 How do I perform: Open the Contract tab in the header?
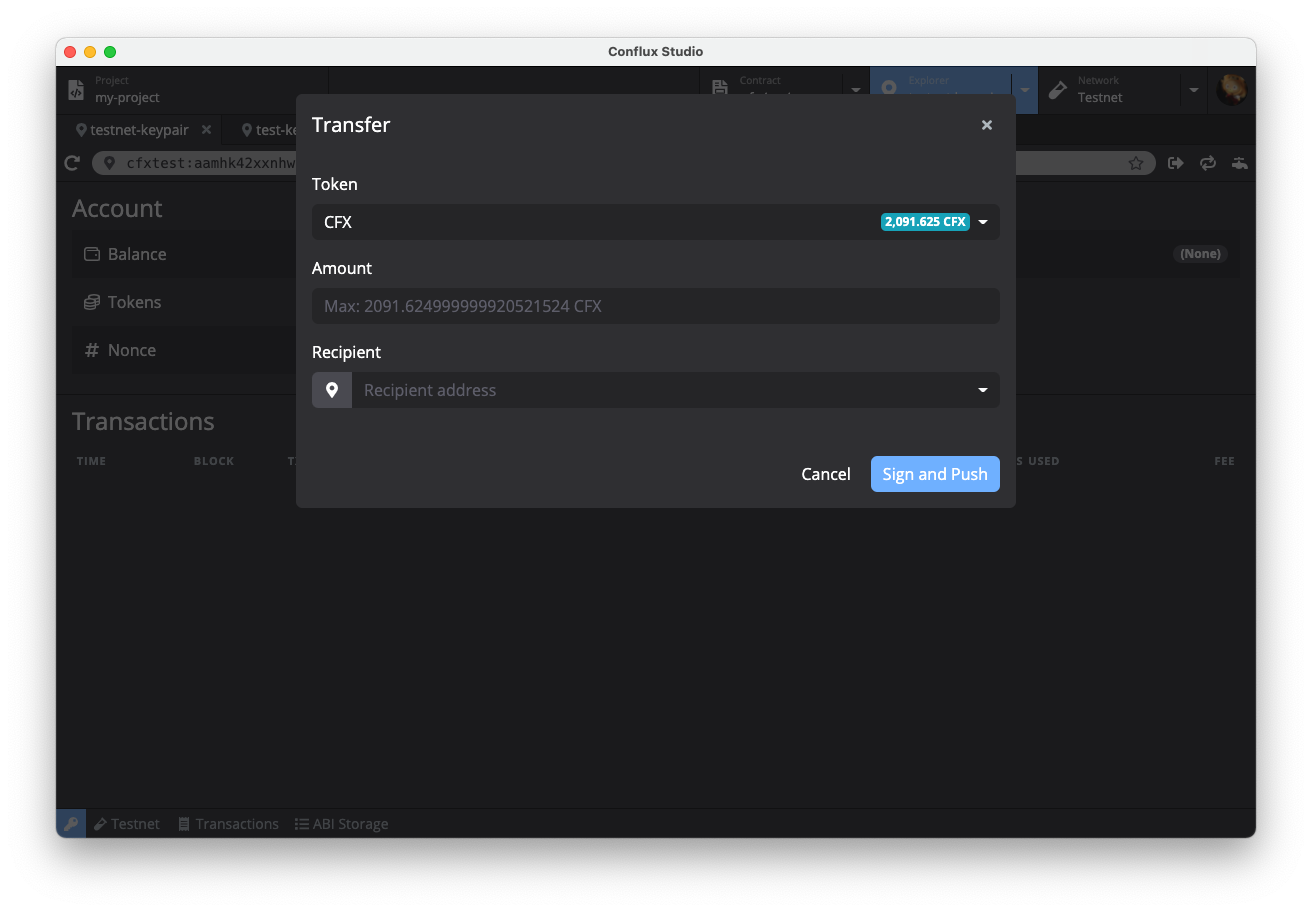772,90
